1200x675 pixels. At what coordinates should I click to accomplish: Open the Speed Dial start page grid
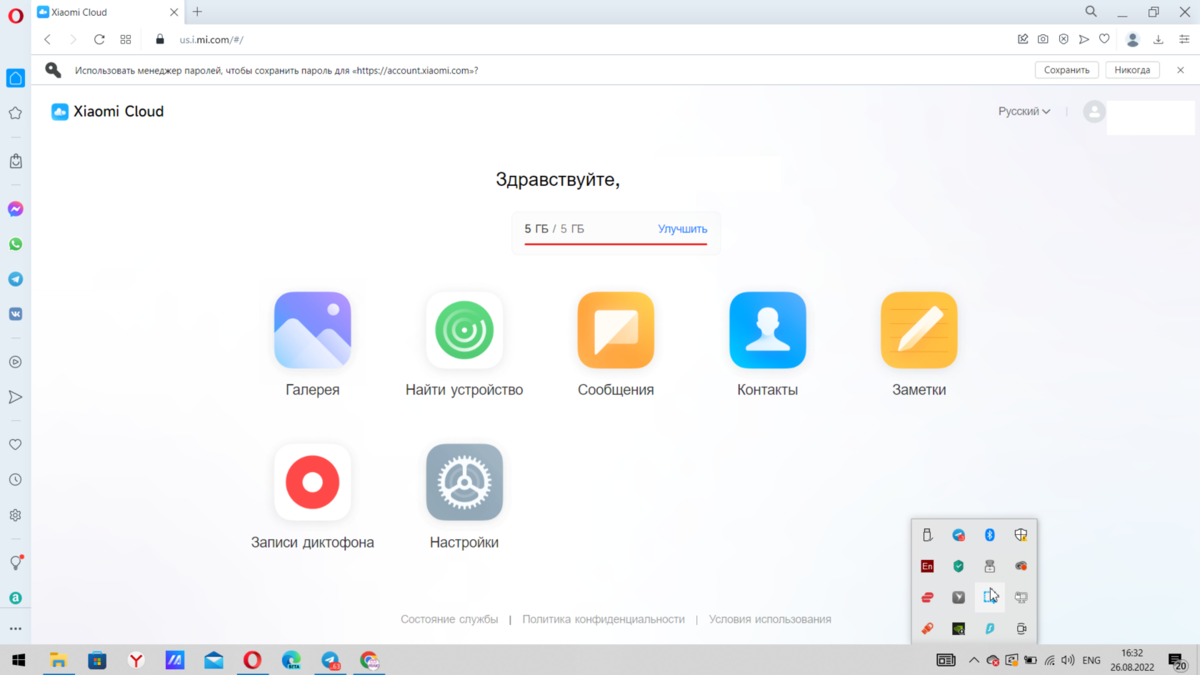coord(125,40)
